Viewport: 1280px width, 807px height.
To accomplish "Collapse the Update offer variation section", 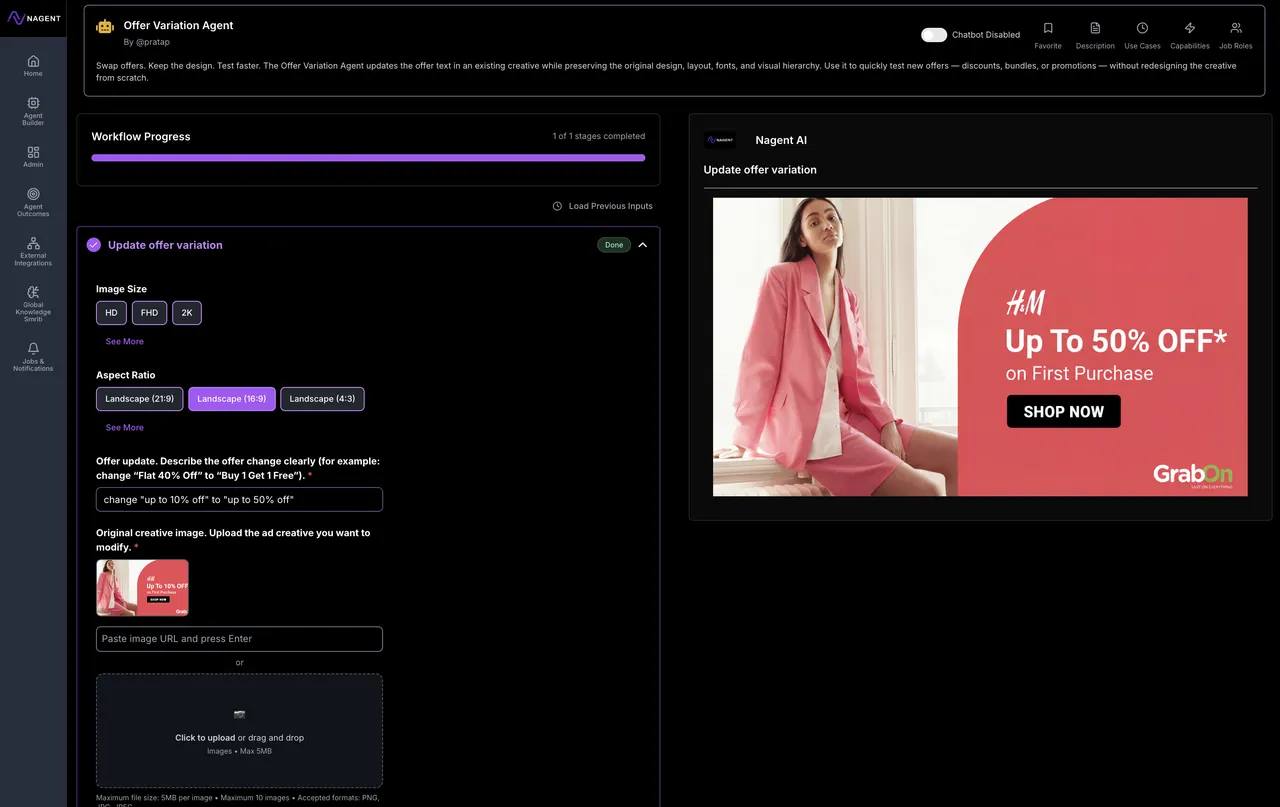I will tap(642, 245).
